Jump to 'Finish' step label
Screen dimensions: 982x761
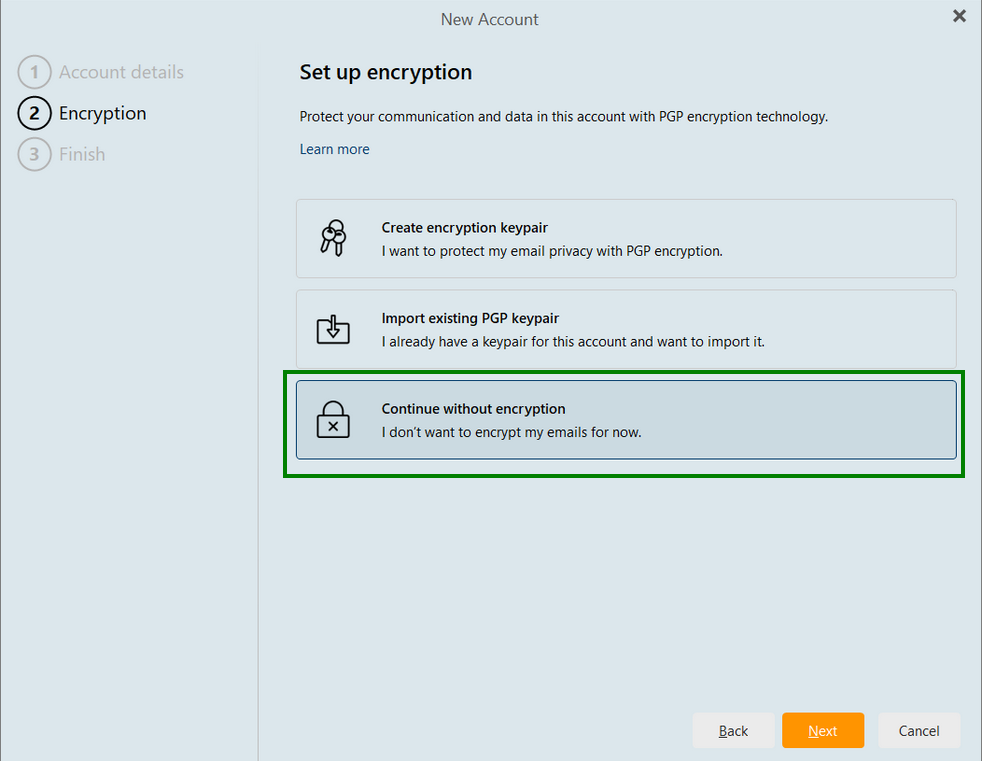point(82,154)
